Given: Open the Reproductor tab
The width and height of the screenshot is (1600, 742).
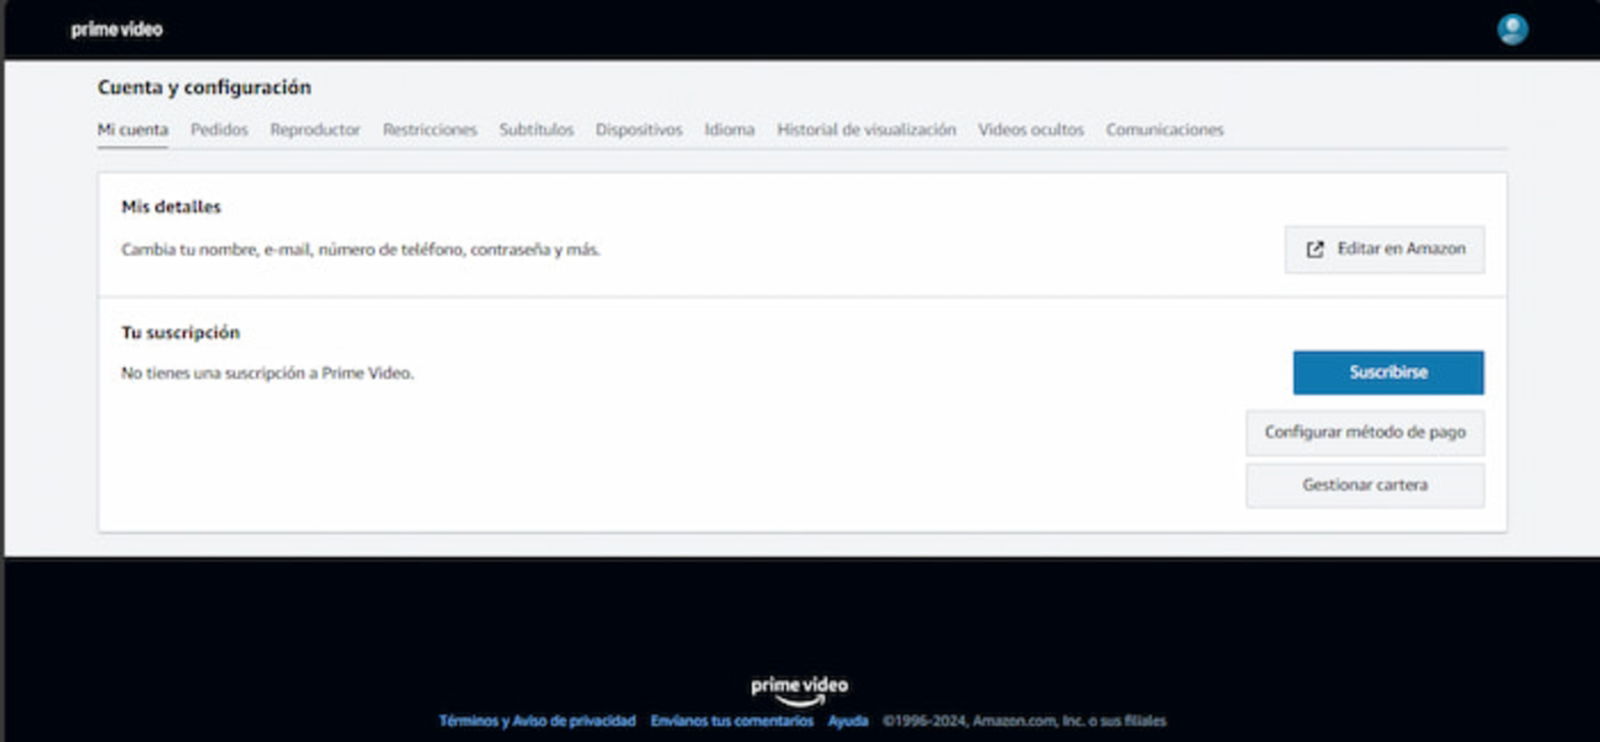Looking at the screenshot, I should pyautogui.click(x=315, y=129).
